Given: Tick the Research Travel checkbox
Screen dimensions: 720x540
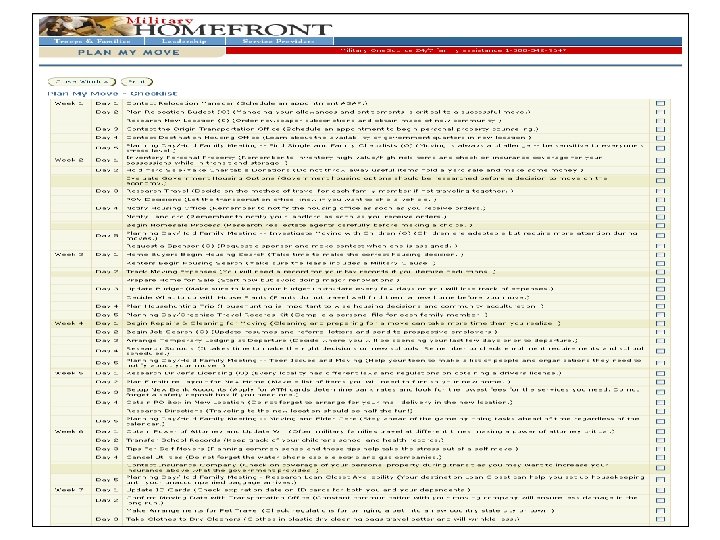Looking at the screenshot, I should tap(660, 191).
